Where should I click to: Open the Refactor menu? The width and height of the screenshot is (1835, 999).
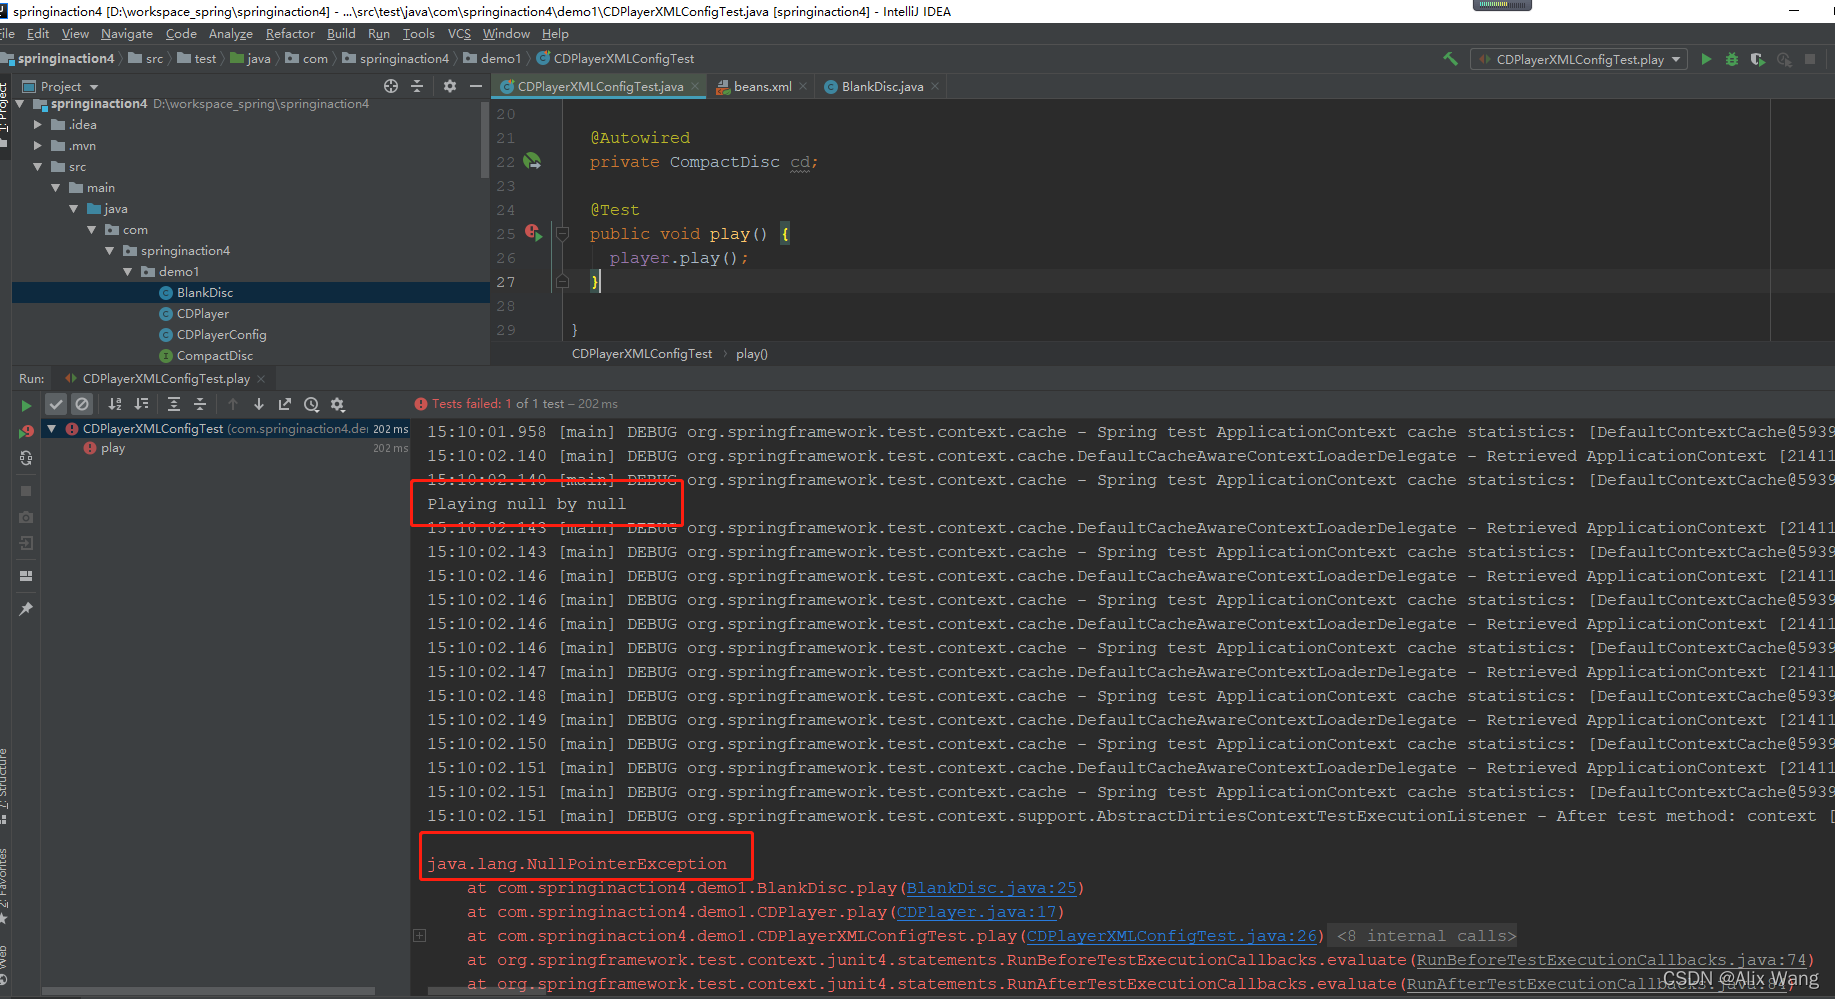[290, 34]
